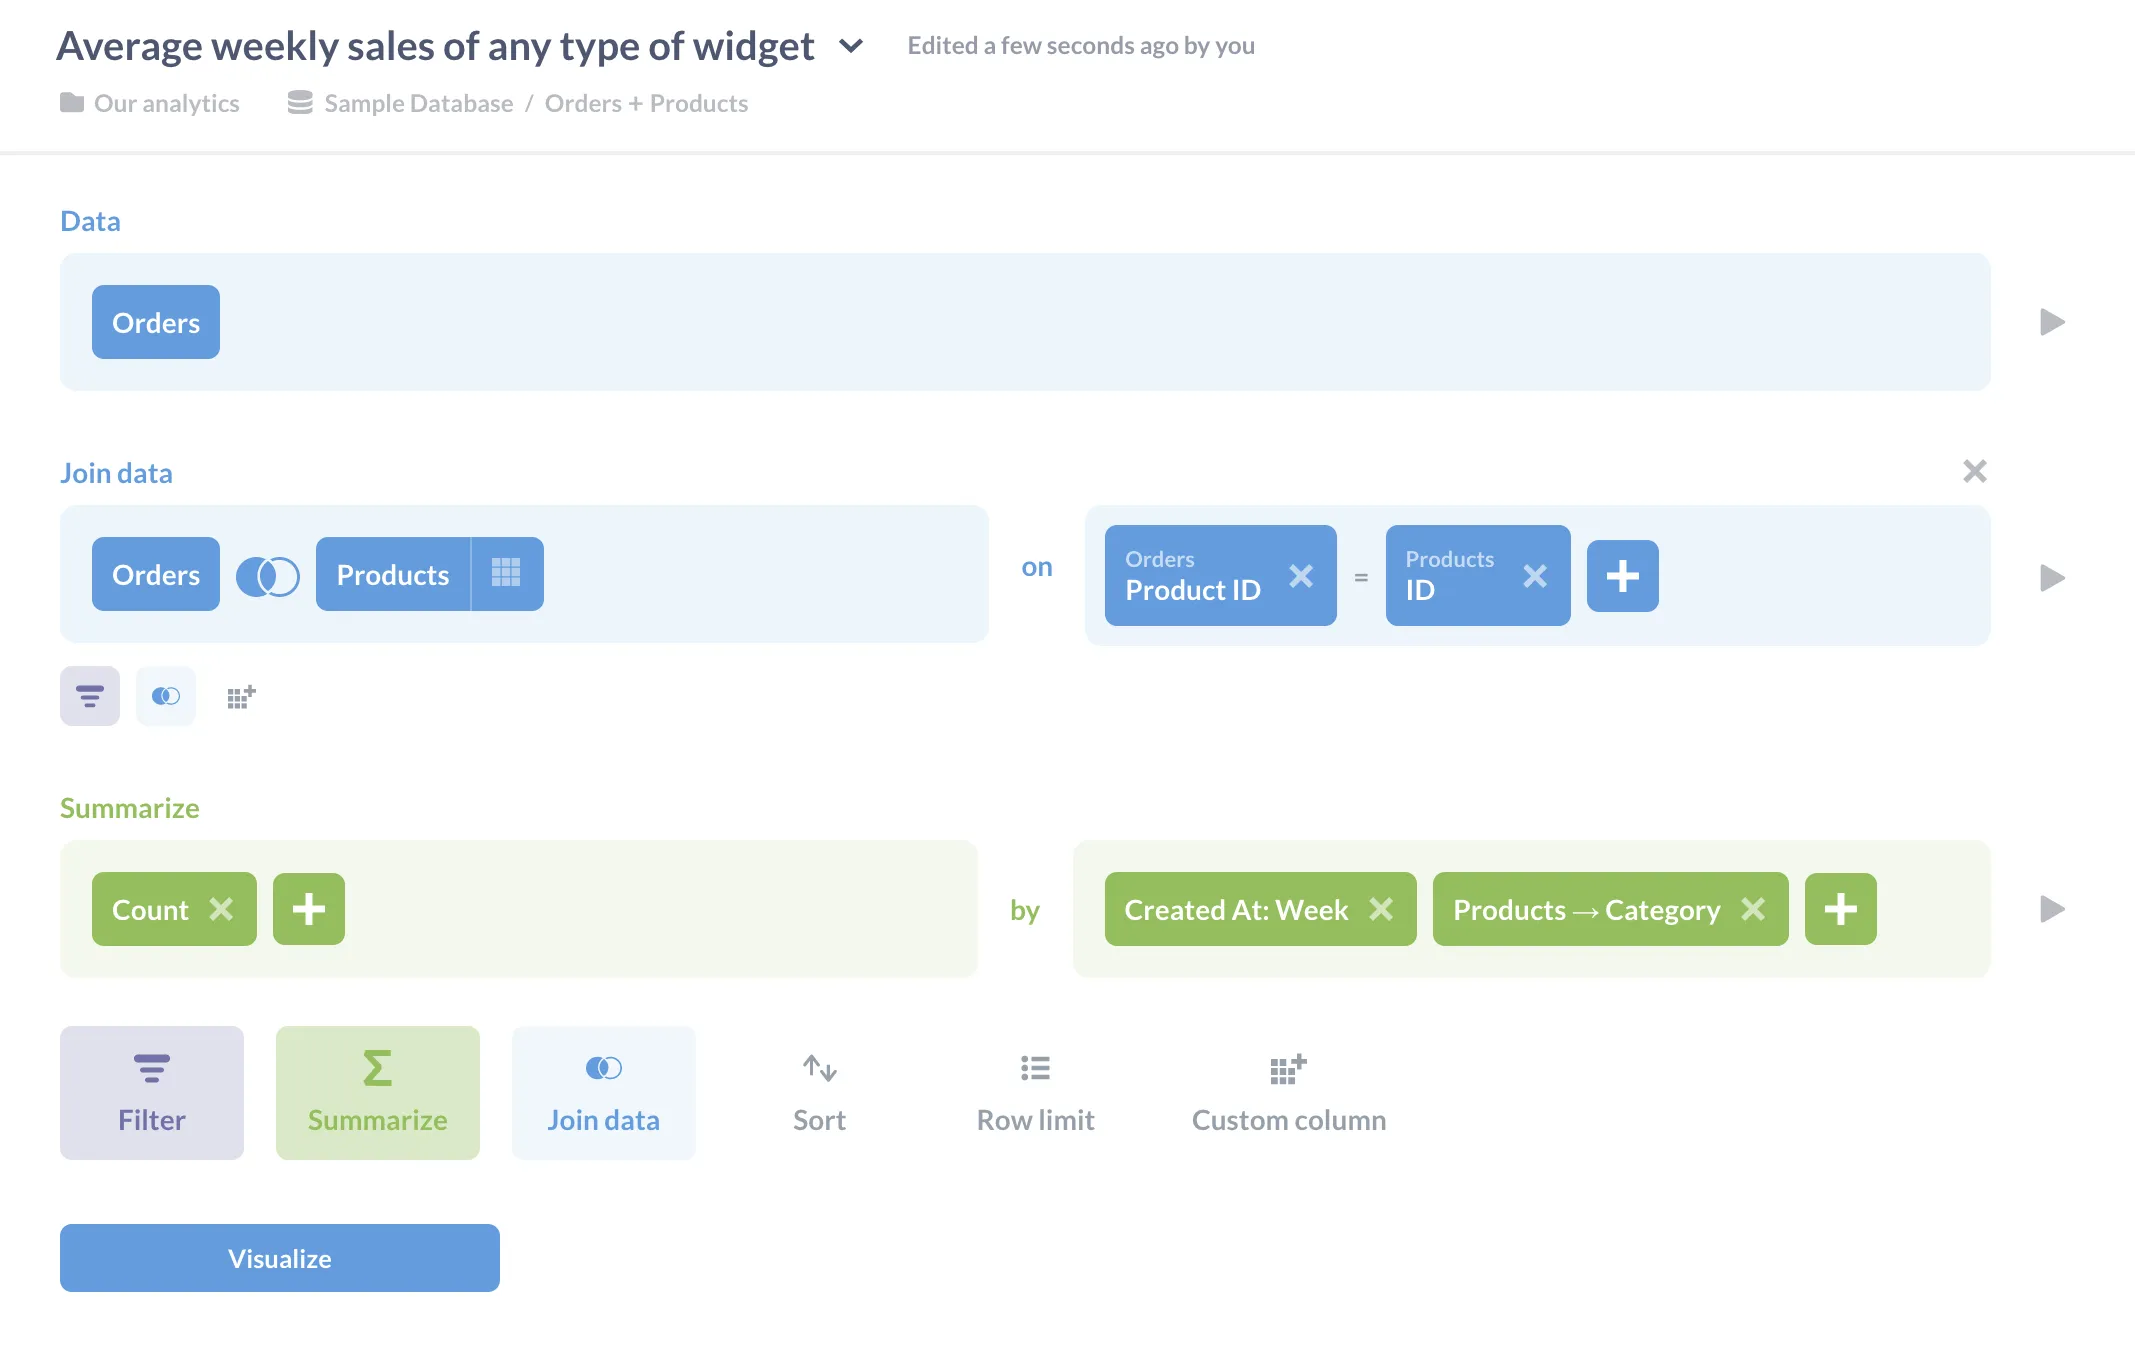This screenshot has width=2135, height=1346.
Task: Expand the question title dropdown
Action: pos(851,46)
